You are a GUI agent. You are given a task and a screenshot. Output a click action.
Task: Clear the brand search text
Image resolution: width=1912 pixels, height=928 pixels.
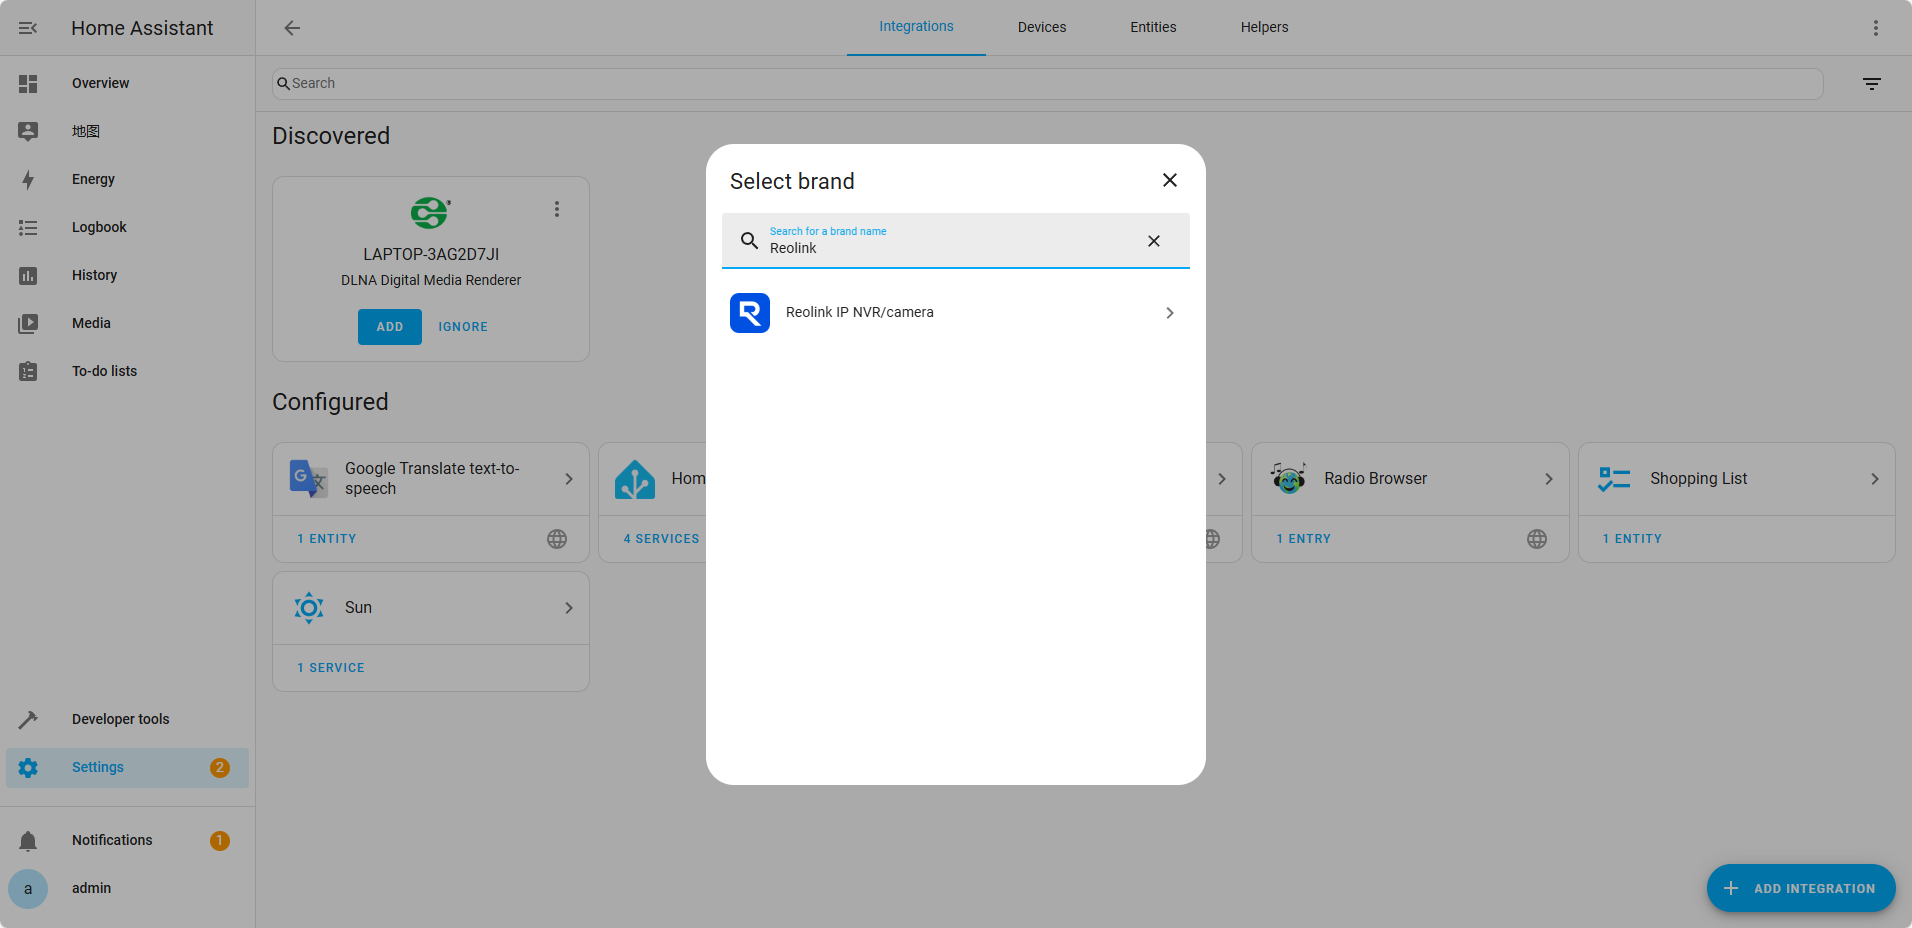tap(1154, 241)
